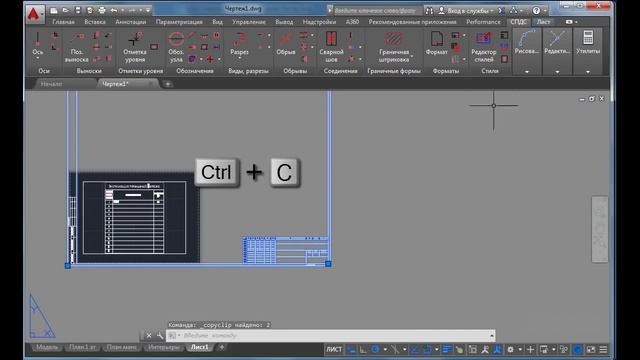Open the status bar customization hamburger icon
Image resolution: width=640 pixels, height=360 pixels.
[603, 349]
